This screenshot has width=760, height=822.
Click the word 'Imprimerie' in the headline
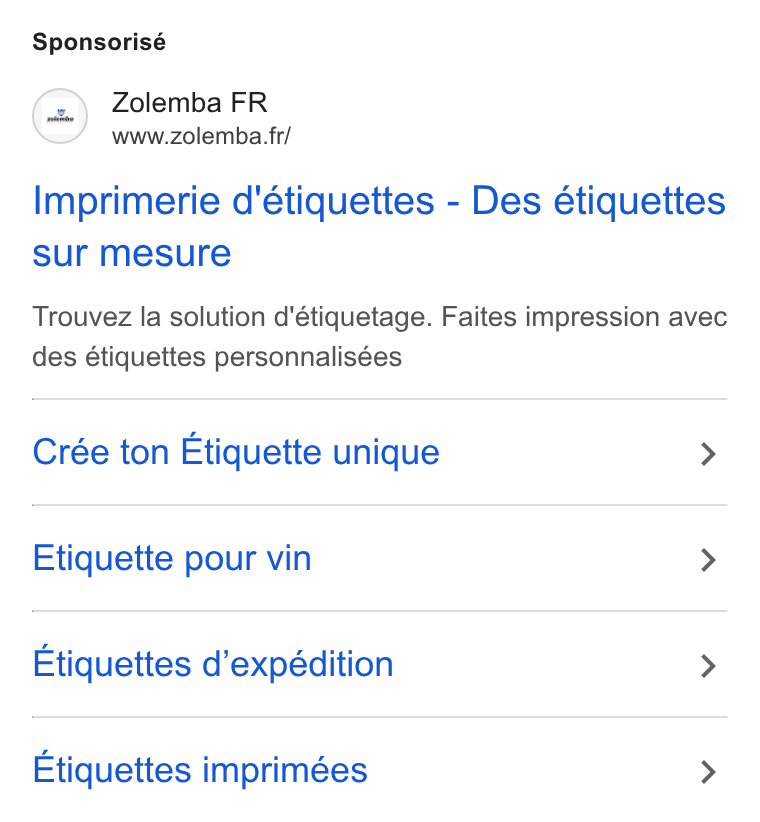[x=126, y=201]
